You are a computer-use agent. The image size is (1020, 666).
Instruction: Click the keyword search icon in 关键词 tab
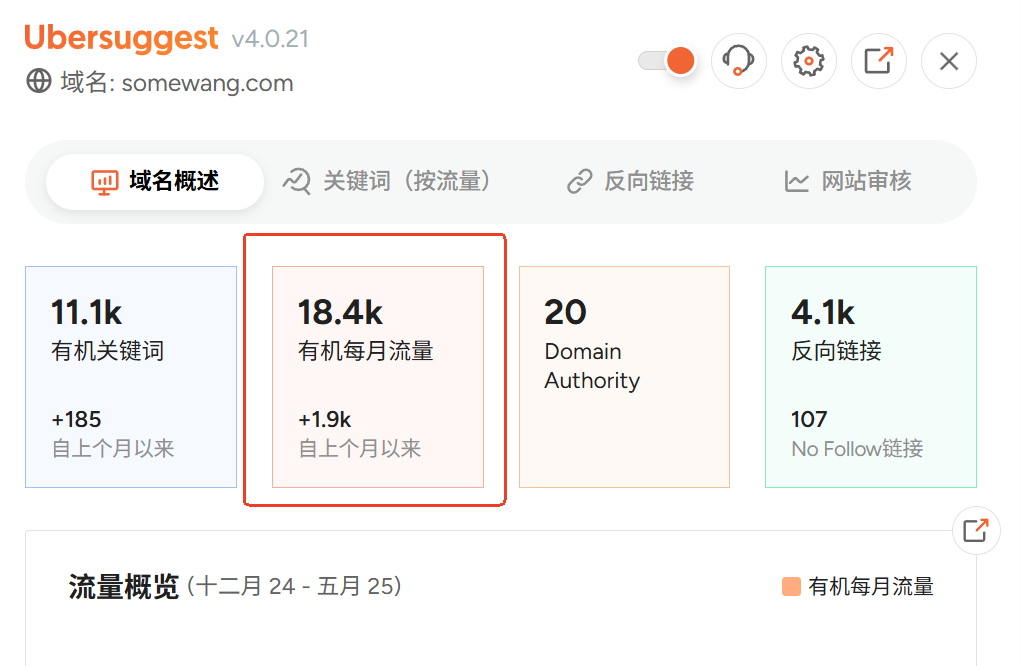click(297, 181)
